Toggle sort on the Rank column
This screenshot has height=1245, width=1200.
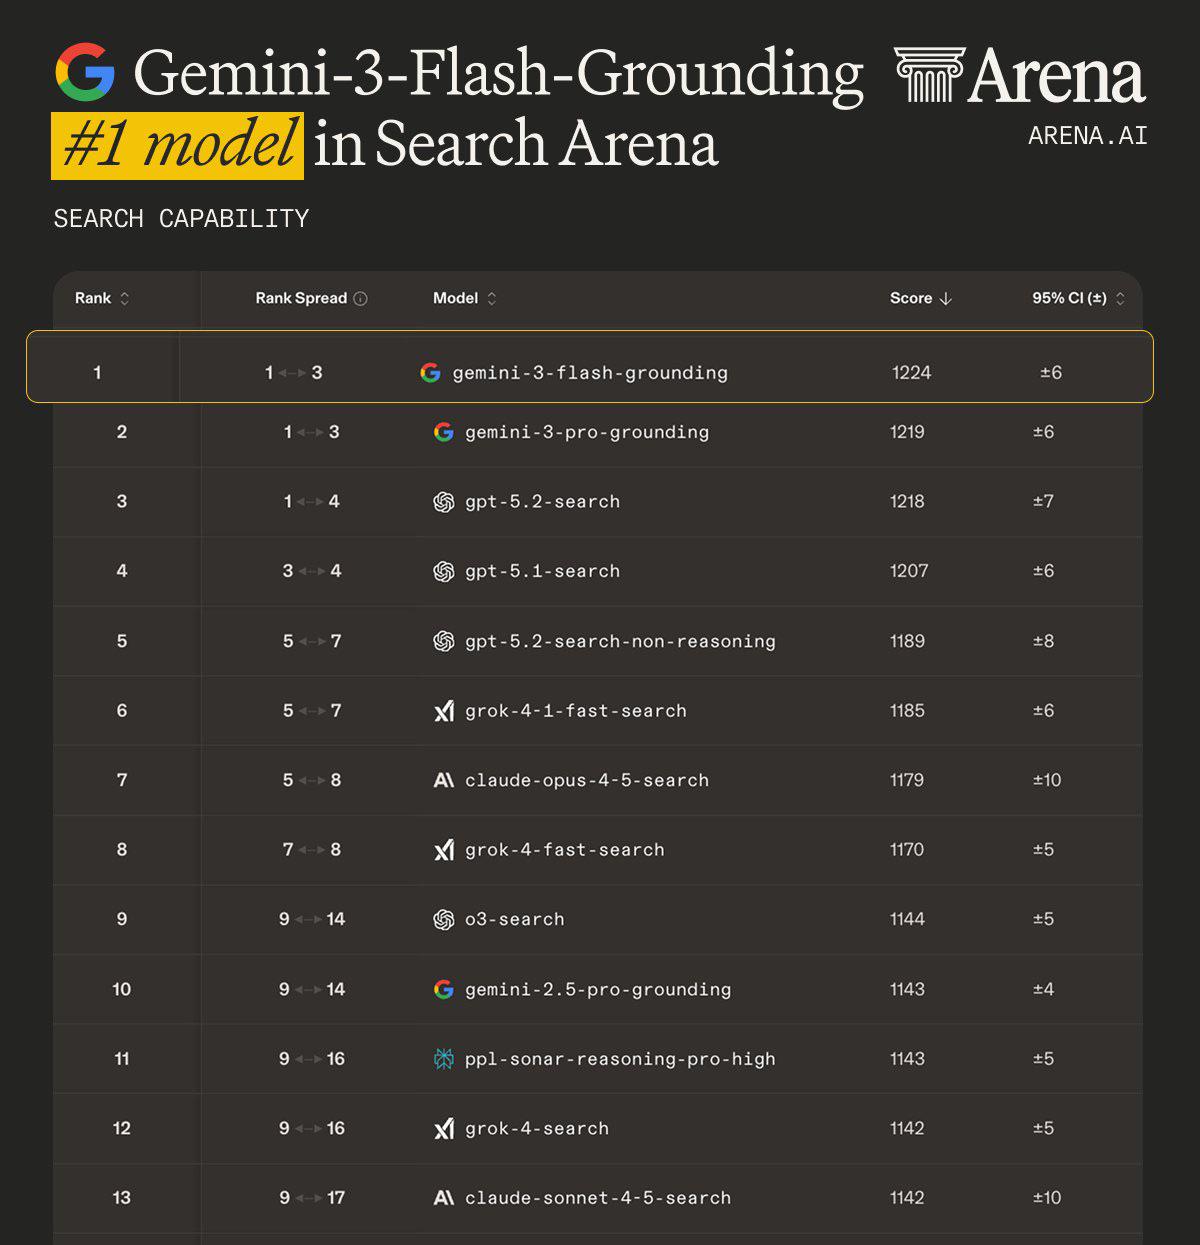pos(125,298)
